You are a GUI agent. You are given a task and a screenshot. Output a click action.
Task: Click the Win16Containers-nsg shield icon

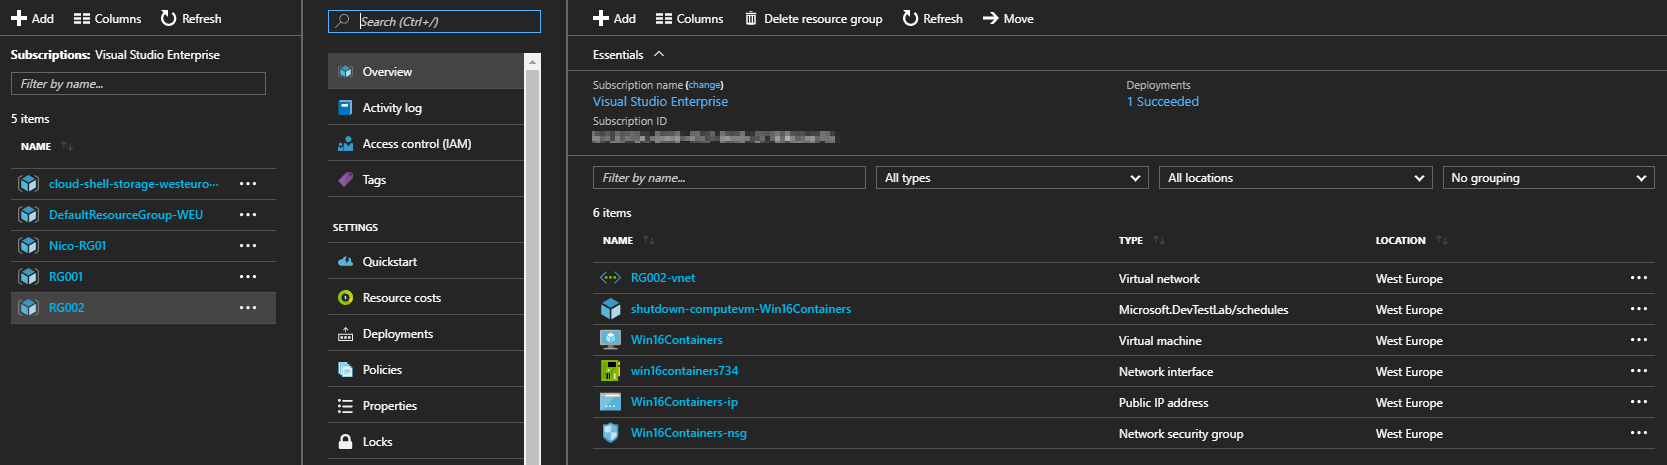click(610, 433)
